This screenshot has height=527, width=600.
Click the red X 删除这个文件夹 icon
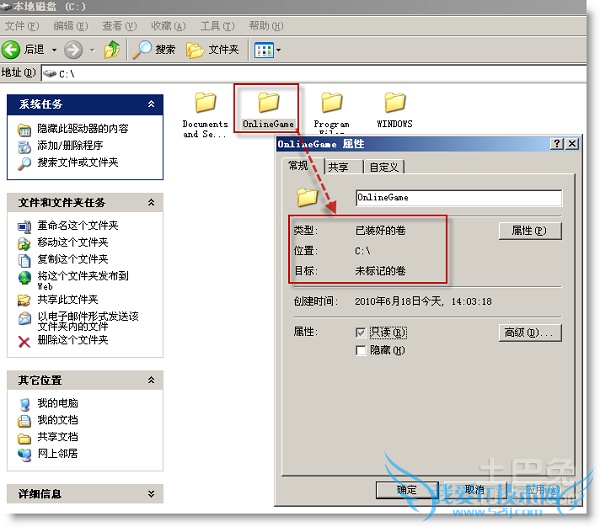(x=24, y=341)
